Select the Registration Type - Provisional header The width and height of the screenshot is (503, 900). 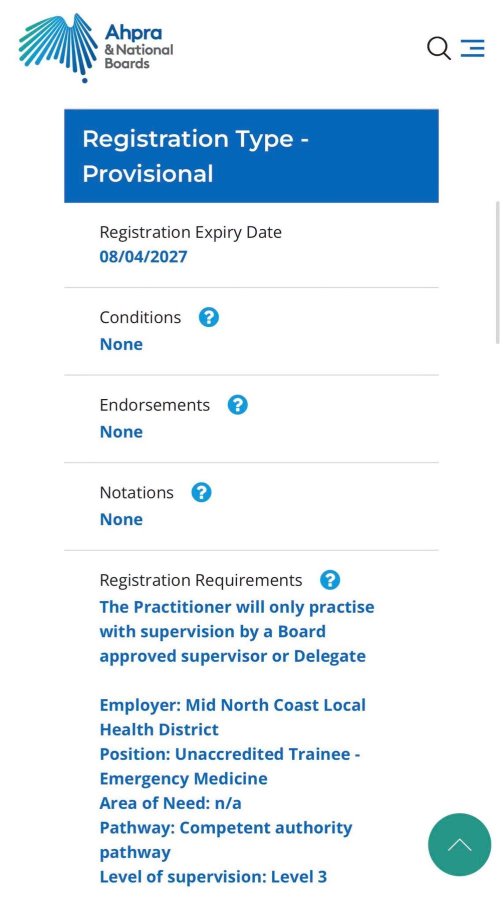pyautogui.click(x=252, y=156)
